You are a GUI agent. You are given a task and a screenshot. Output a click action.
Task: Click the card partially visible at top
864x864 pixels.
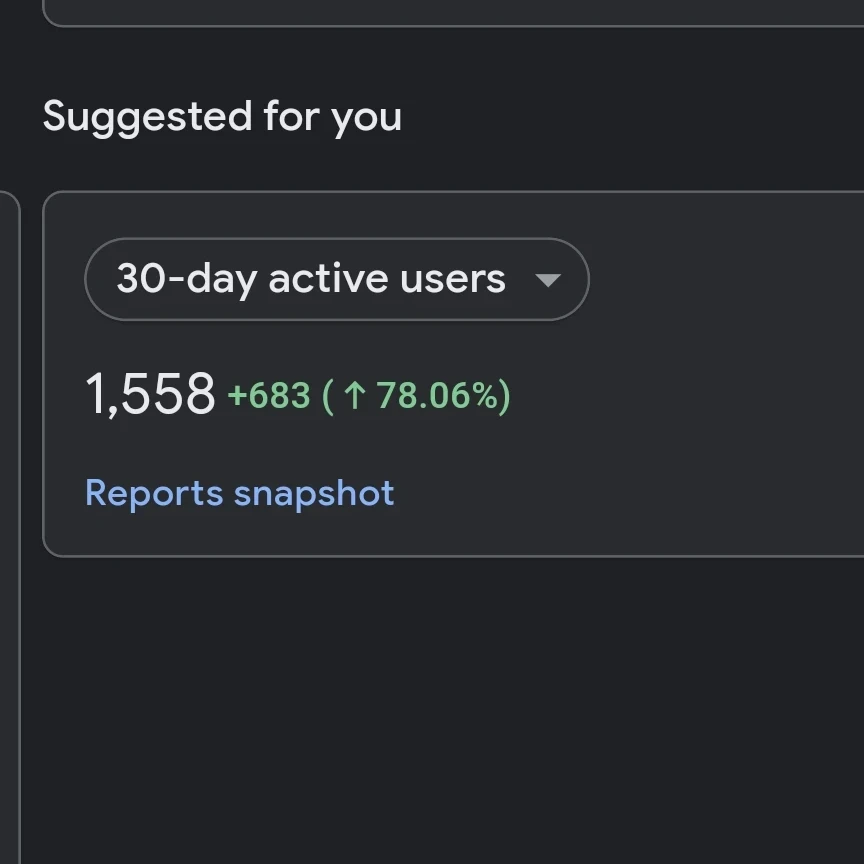point(450,12)
